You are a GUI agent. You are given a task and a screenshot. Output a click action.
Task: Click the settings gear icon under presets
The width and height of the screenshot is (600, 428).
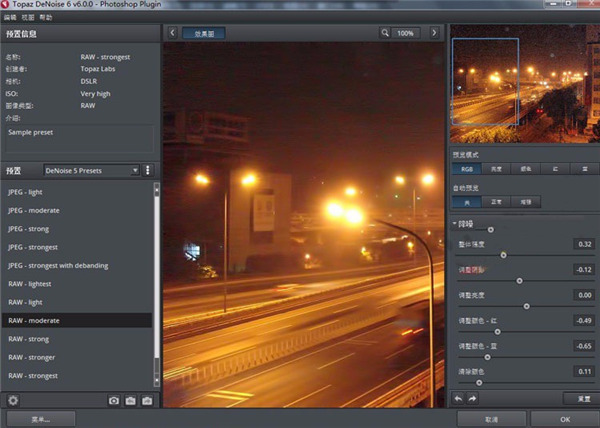13,401
